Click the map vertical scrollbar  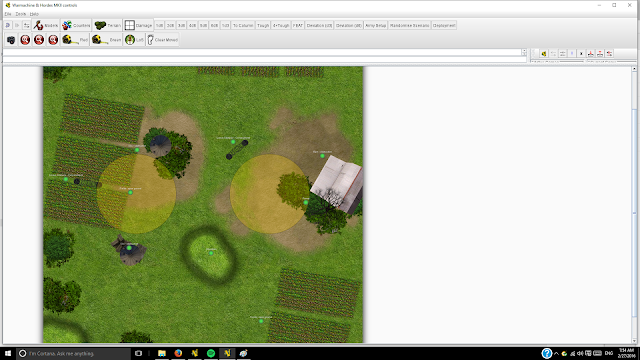[x=634, y=204]
